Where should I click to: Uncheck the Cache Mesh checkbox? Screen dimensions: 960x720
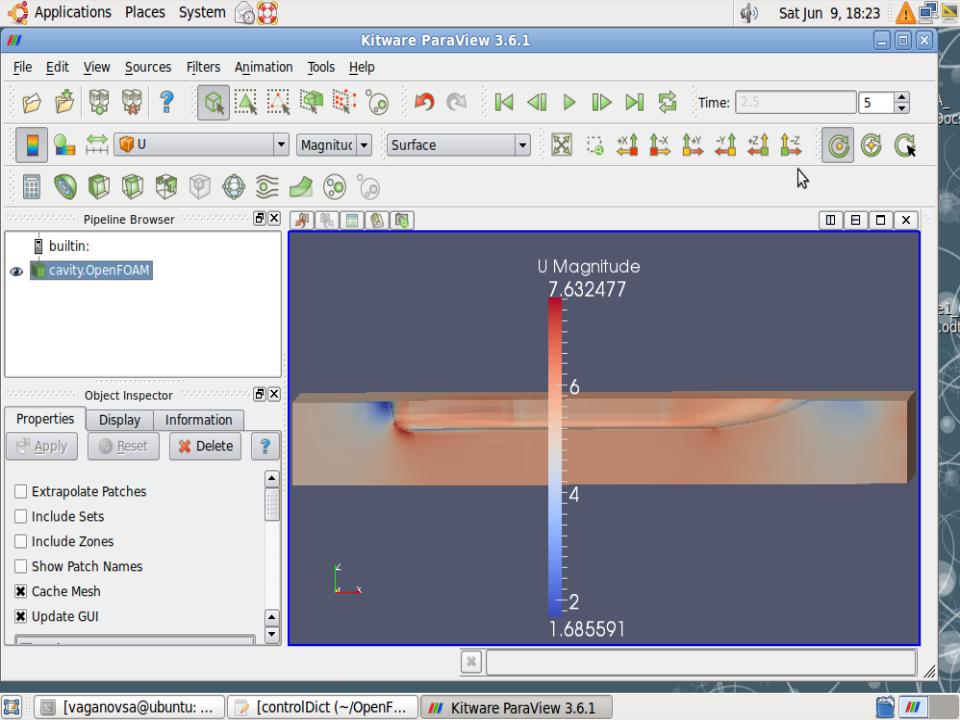(21, 591)
